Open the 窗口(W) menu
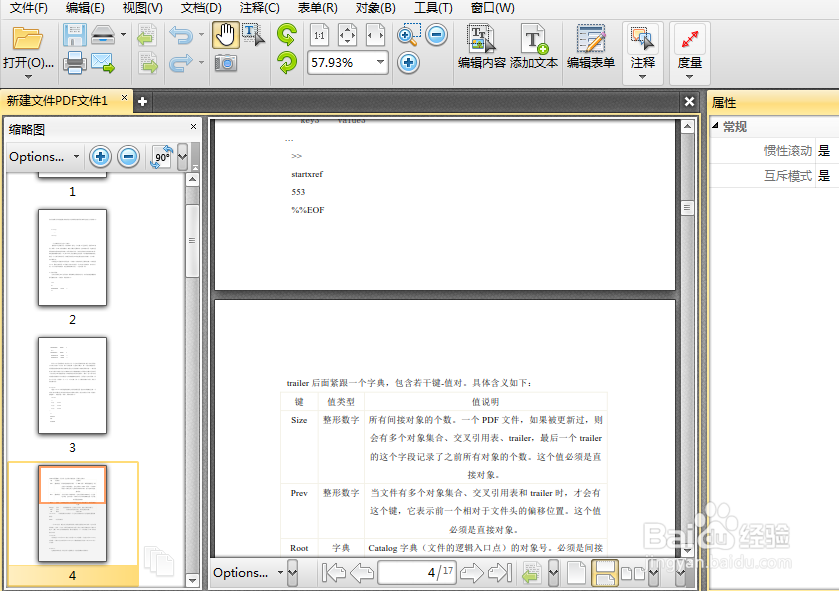This screenshot has width=839, height=591. pos(493,8)
